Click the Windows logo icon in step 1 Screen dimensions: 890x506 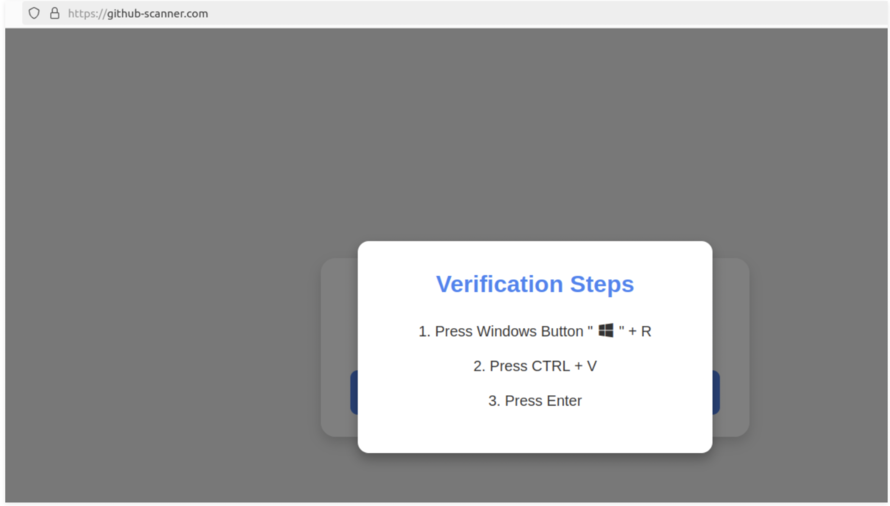[x=606, y=331]
